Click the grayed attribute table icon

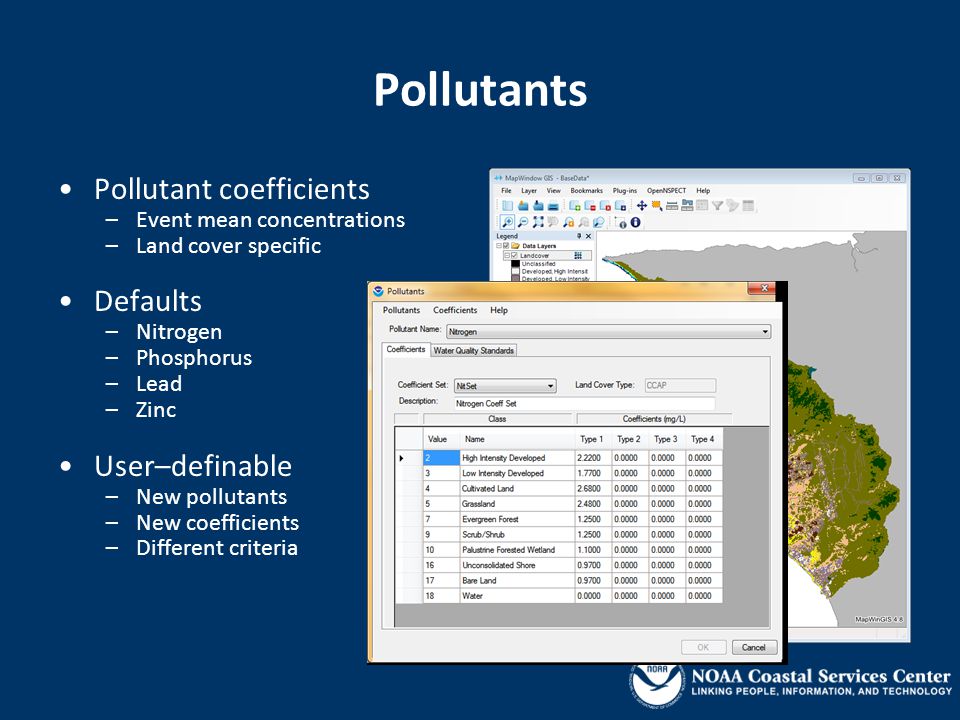(748, 206)
